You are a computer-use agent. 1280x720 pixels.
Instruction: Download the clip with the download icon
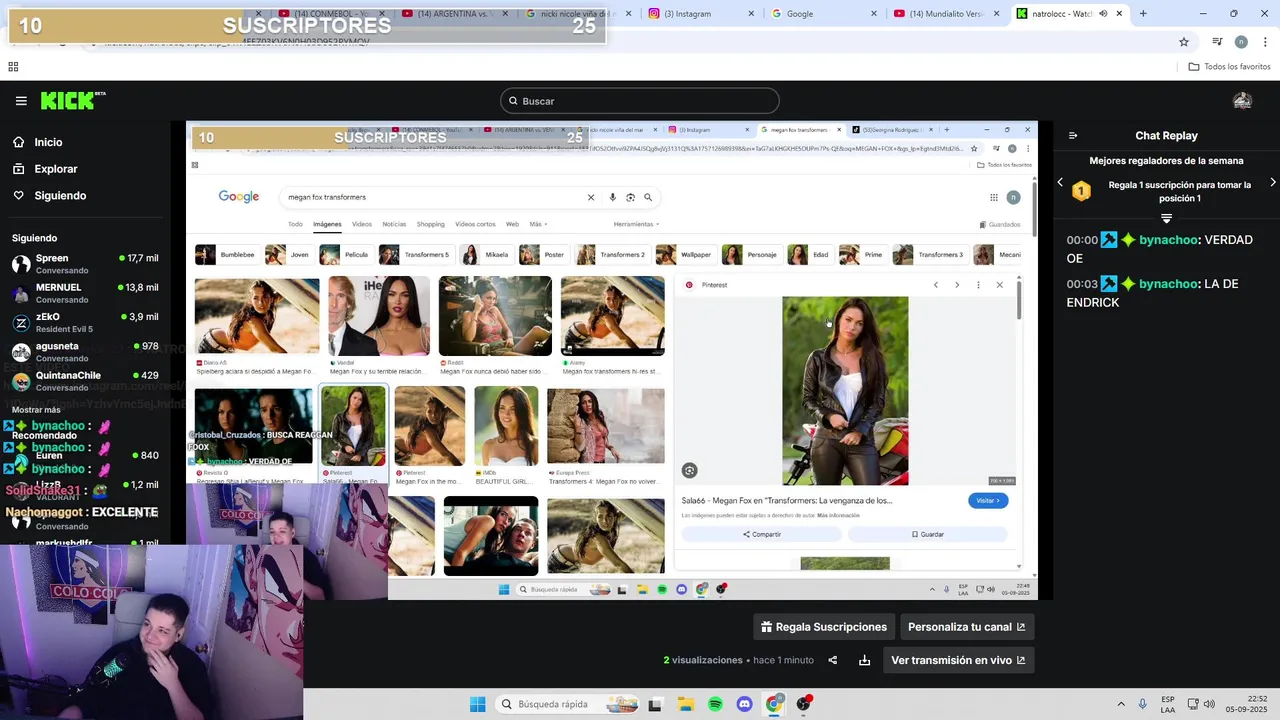pos(864,660)
